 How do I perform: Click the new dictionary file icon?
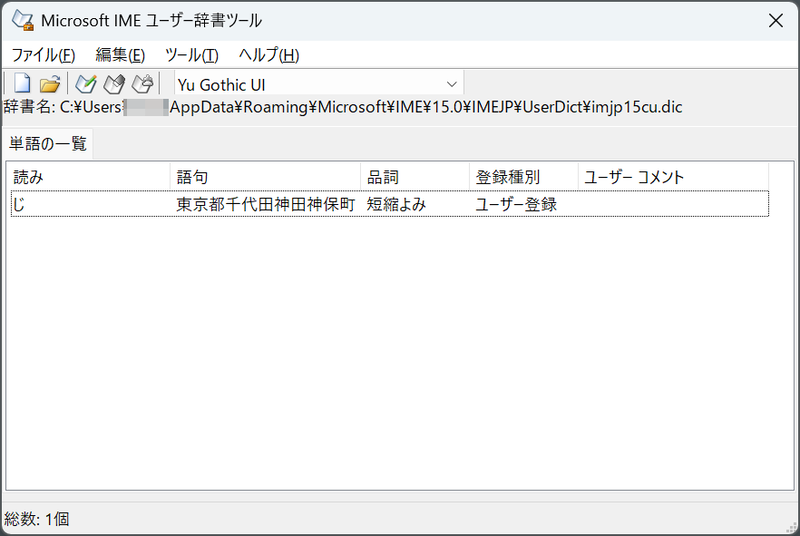(x=22, y=84)
